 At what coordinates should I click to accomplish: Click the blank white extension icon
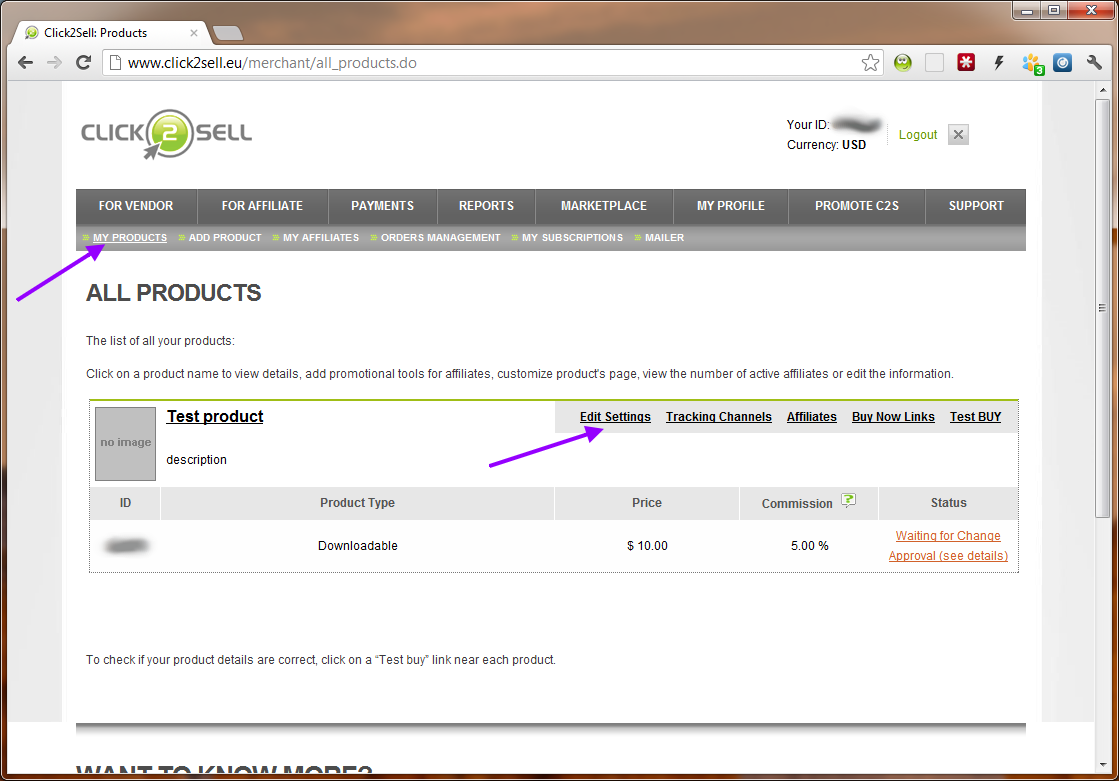(934, 63)
